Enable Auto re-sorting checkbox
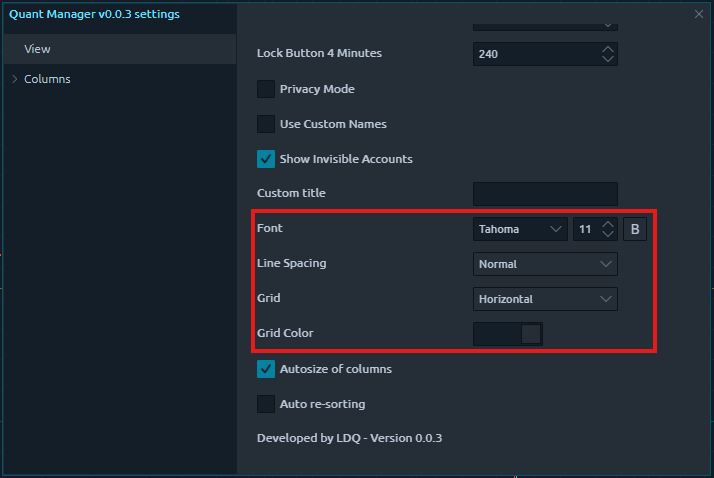 pyautogui.click(x=266, y=404)
